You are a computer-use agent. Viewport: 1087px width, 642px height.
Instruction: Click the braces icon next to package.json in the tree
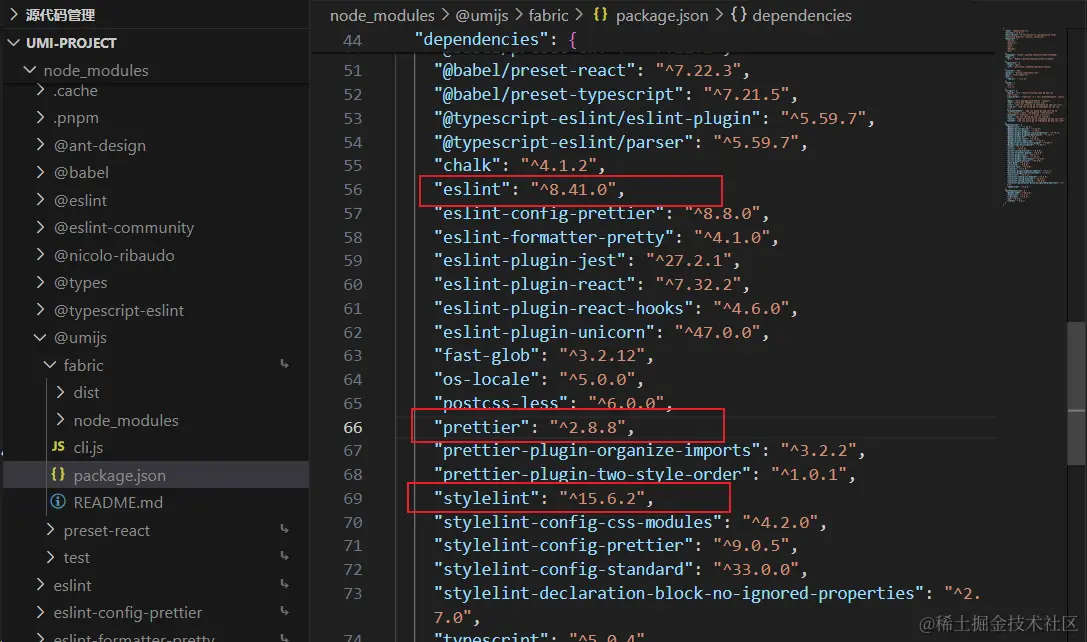(58, 475)
